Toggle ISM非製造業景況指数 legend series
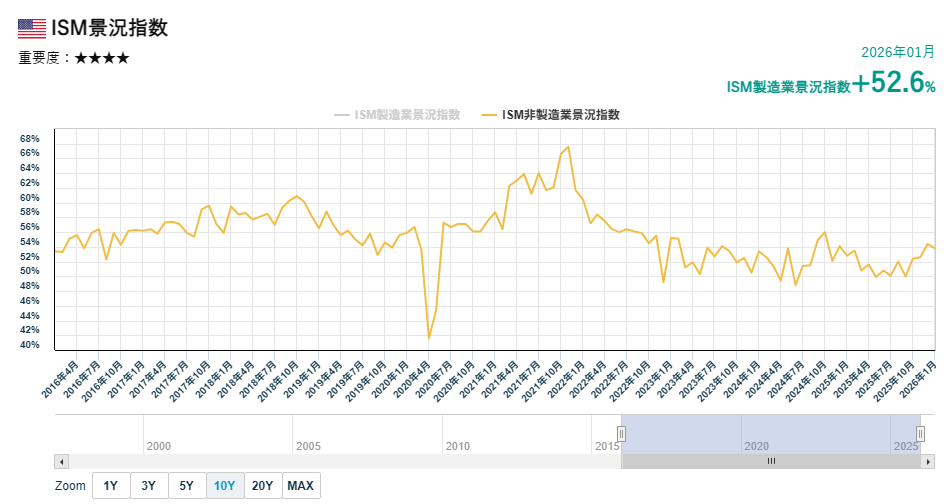 pyautogui.click(x=551, y=115)
